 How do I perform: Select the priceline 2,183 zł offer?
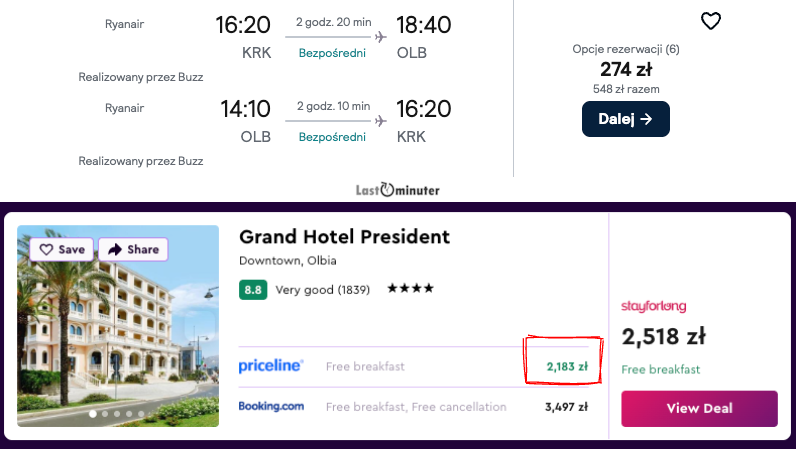pos(566,366)
